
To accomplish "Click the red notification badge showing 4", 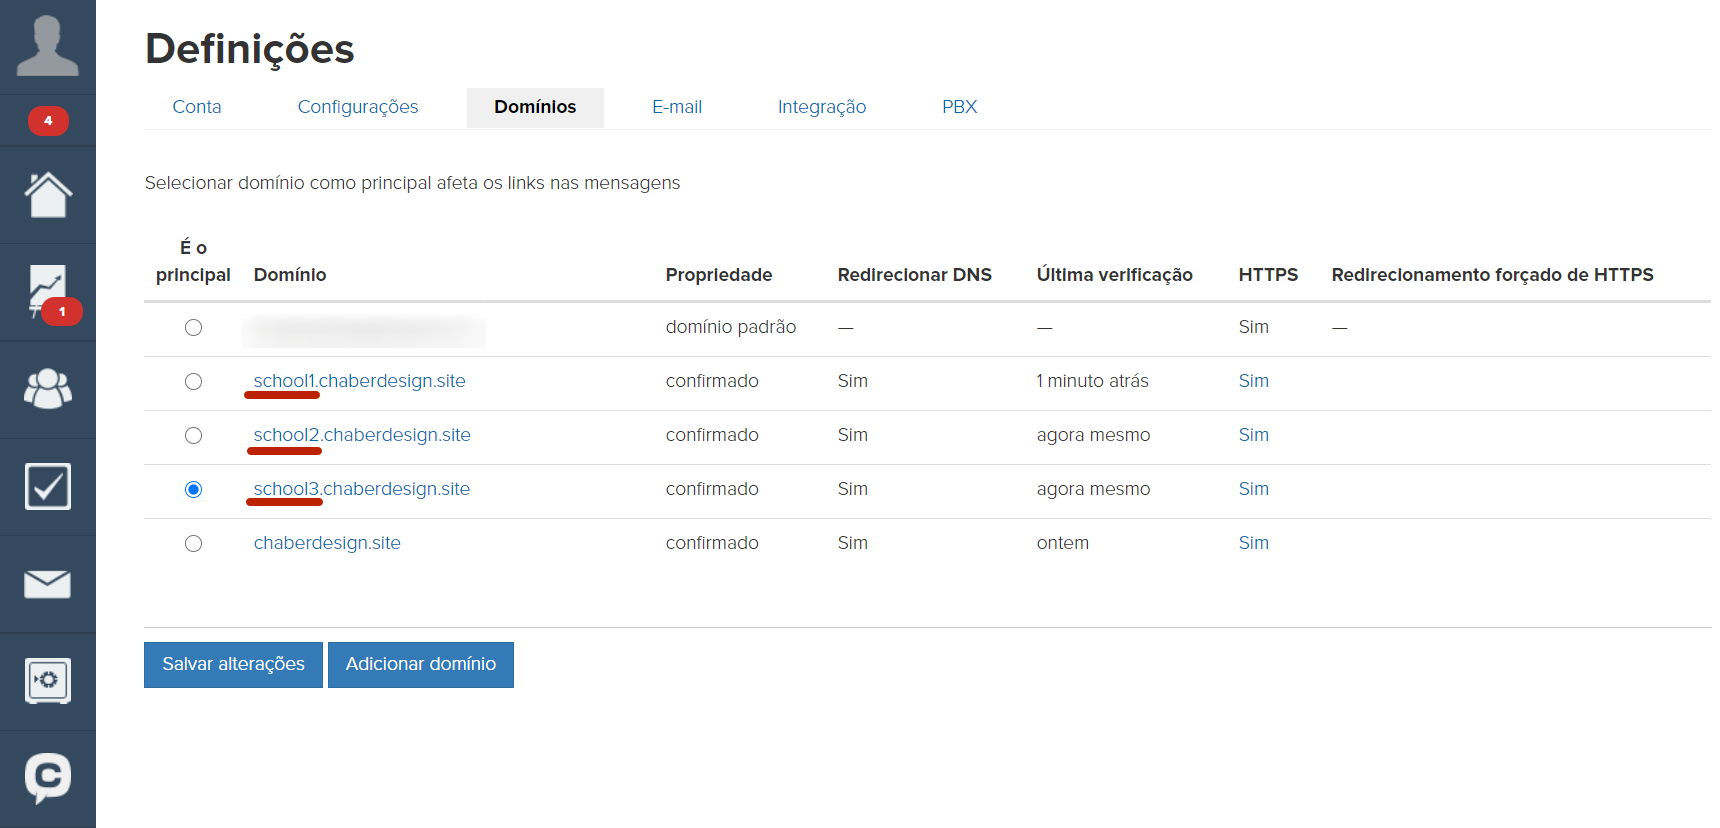I will [x=48, y=121].
